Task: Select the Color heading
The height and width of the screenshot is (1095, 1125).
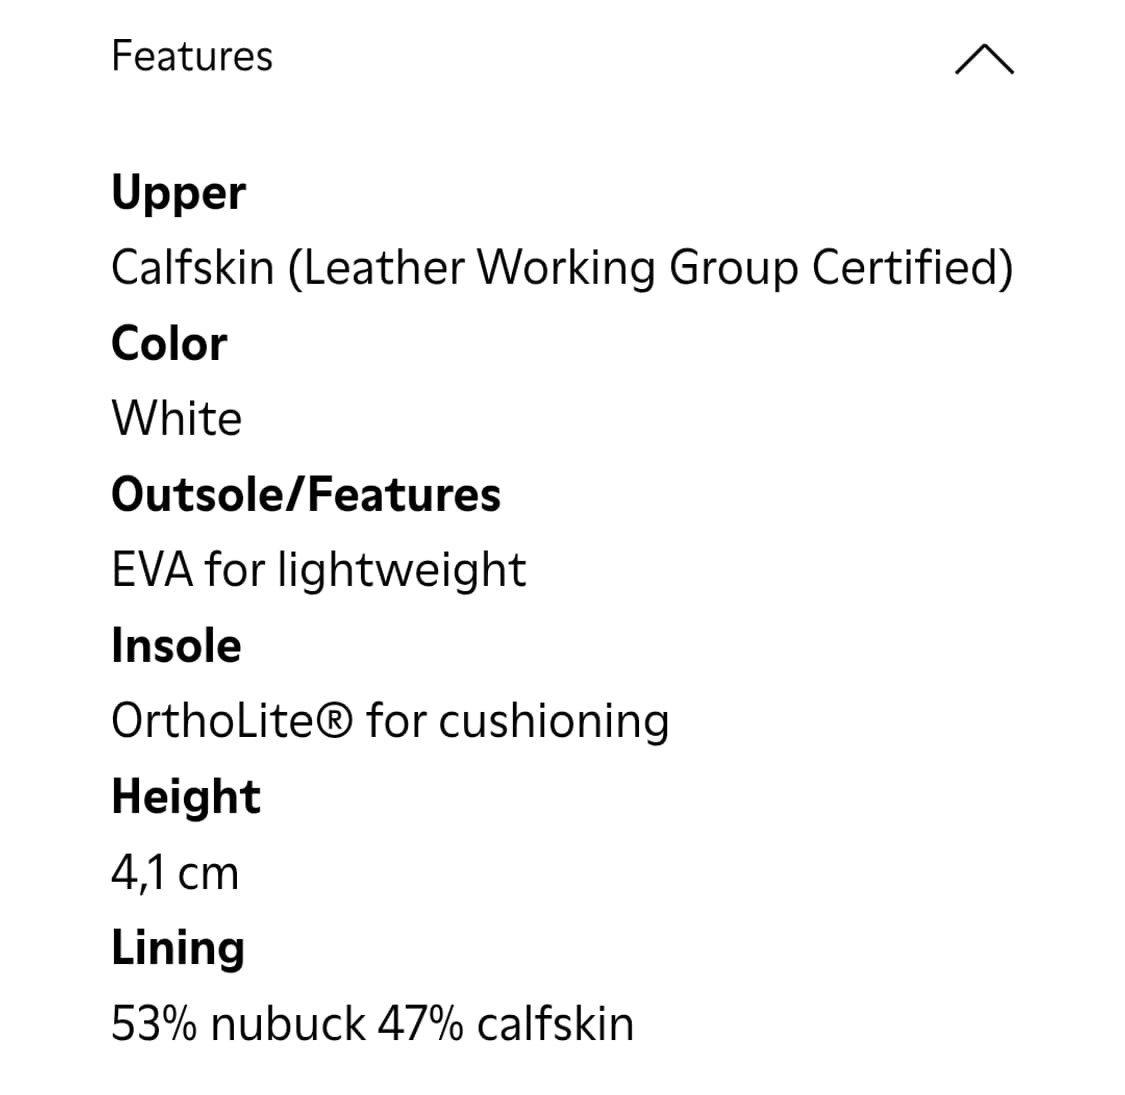Action: click(x=169, y=344)
